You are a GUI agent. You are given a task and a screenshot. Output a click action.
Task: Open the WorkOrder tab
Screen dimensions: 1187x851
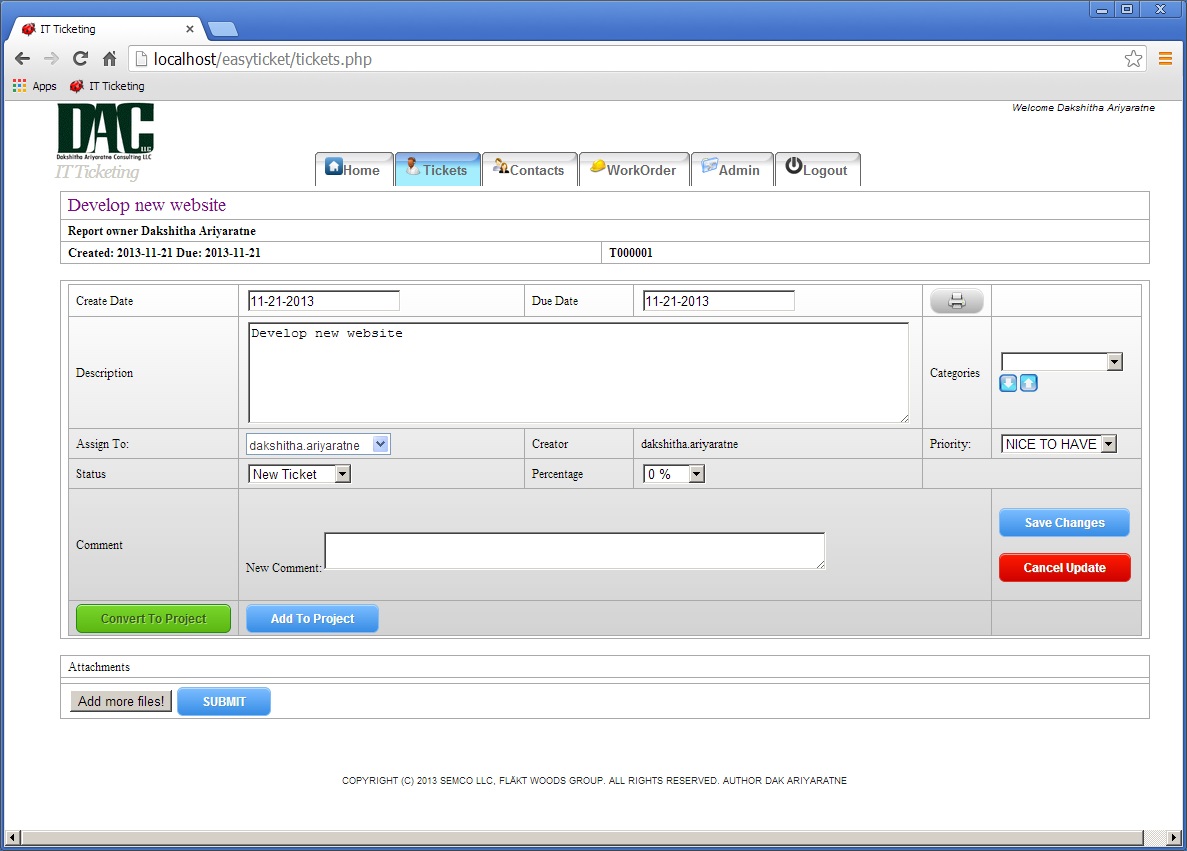(633, 170)
